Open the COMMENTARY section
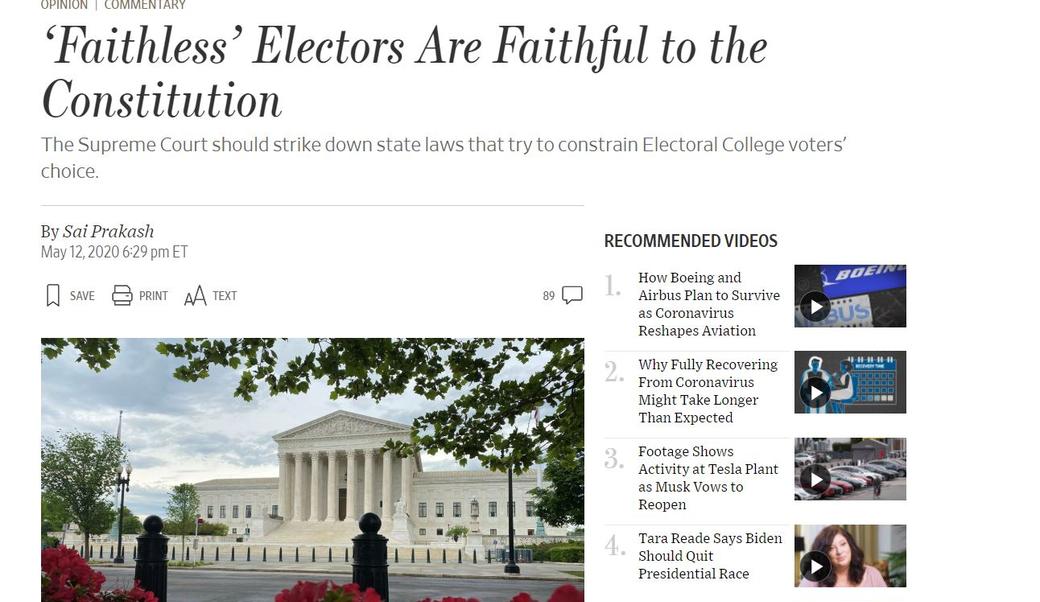1040x602 pixels. tap(144, 4)
